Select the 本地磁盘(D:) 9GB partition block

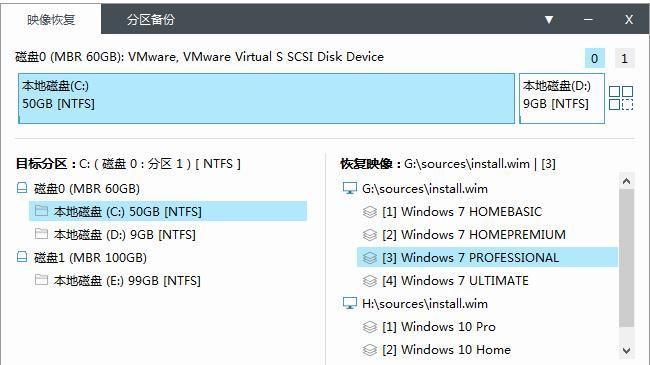point(562,98)
